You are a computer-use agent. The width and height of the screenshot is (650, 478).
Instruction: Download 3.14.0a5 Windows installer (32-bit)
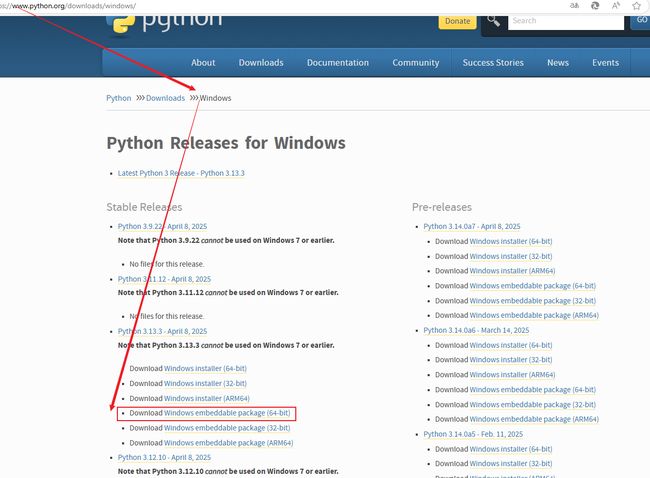pyautogui.click(x=511, y=463)
